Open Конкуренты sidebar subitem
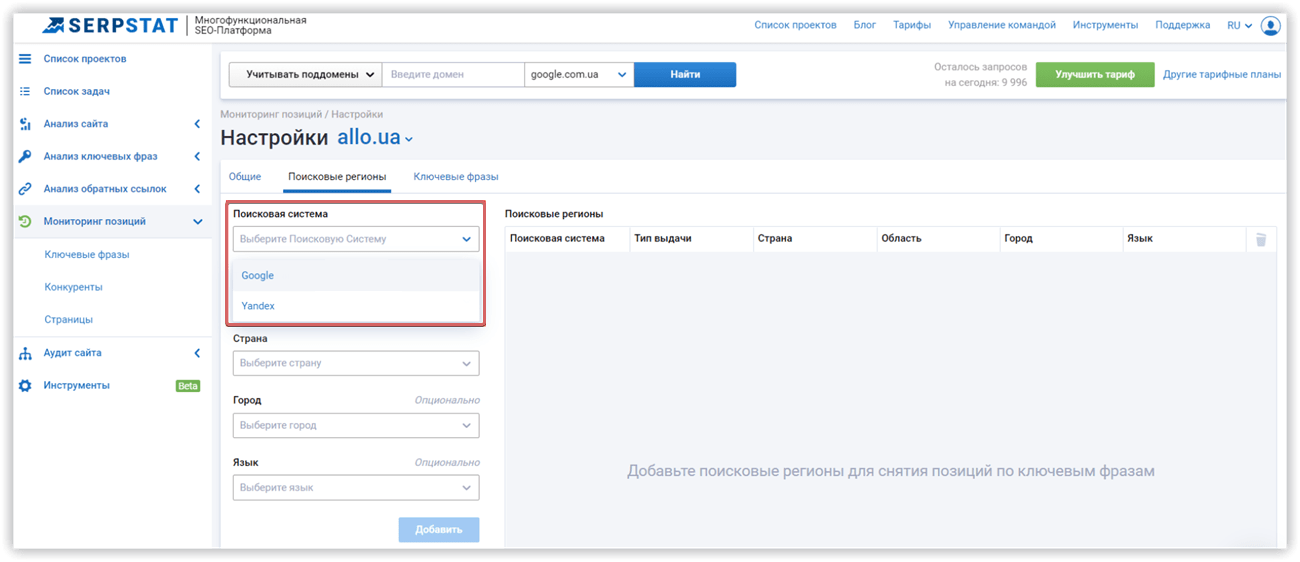Viewport: 1300px width, 562px height. click(x=73, y=287)
